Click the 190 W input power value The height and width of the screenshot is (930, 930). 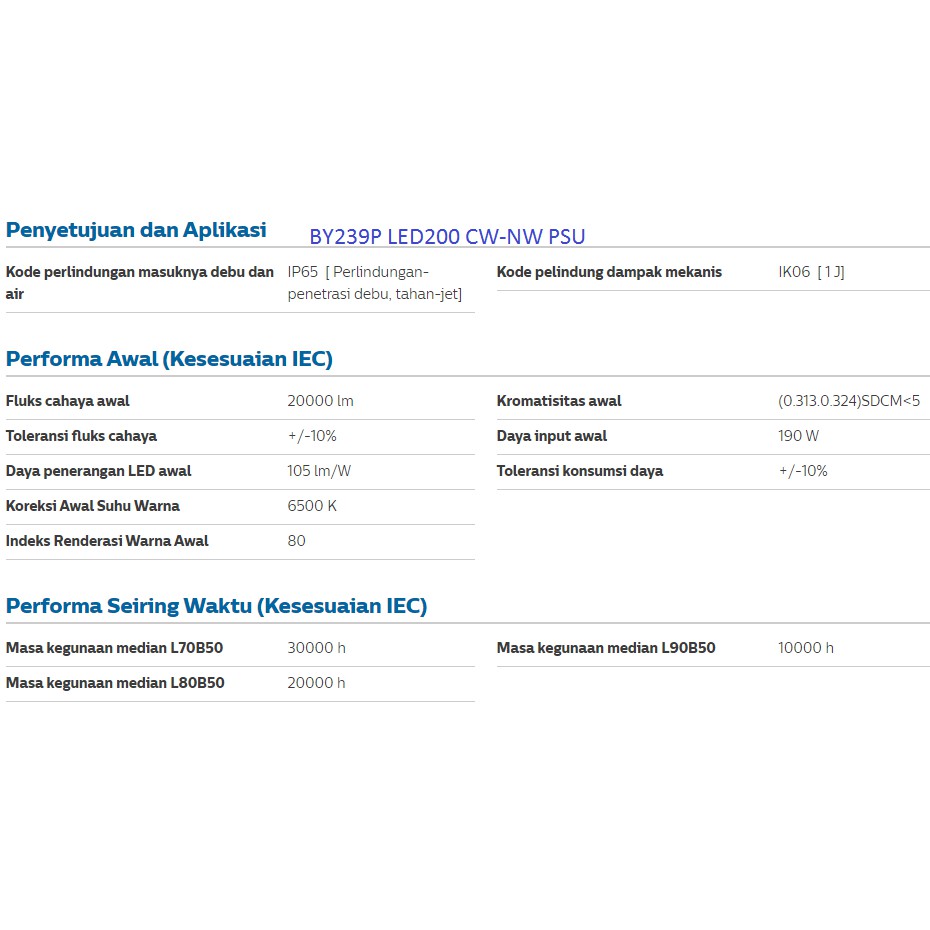click(x=798, y=436)
